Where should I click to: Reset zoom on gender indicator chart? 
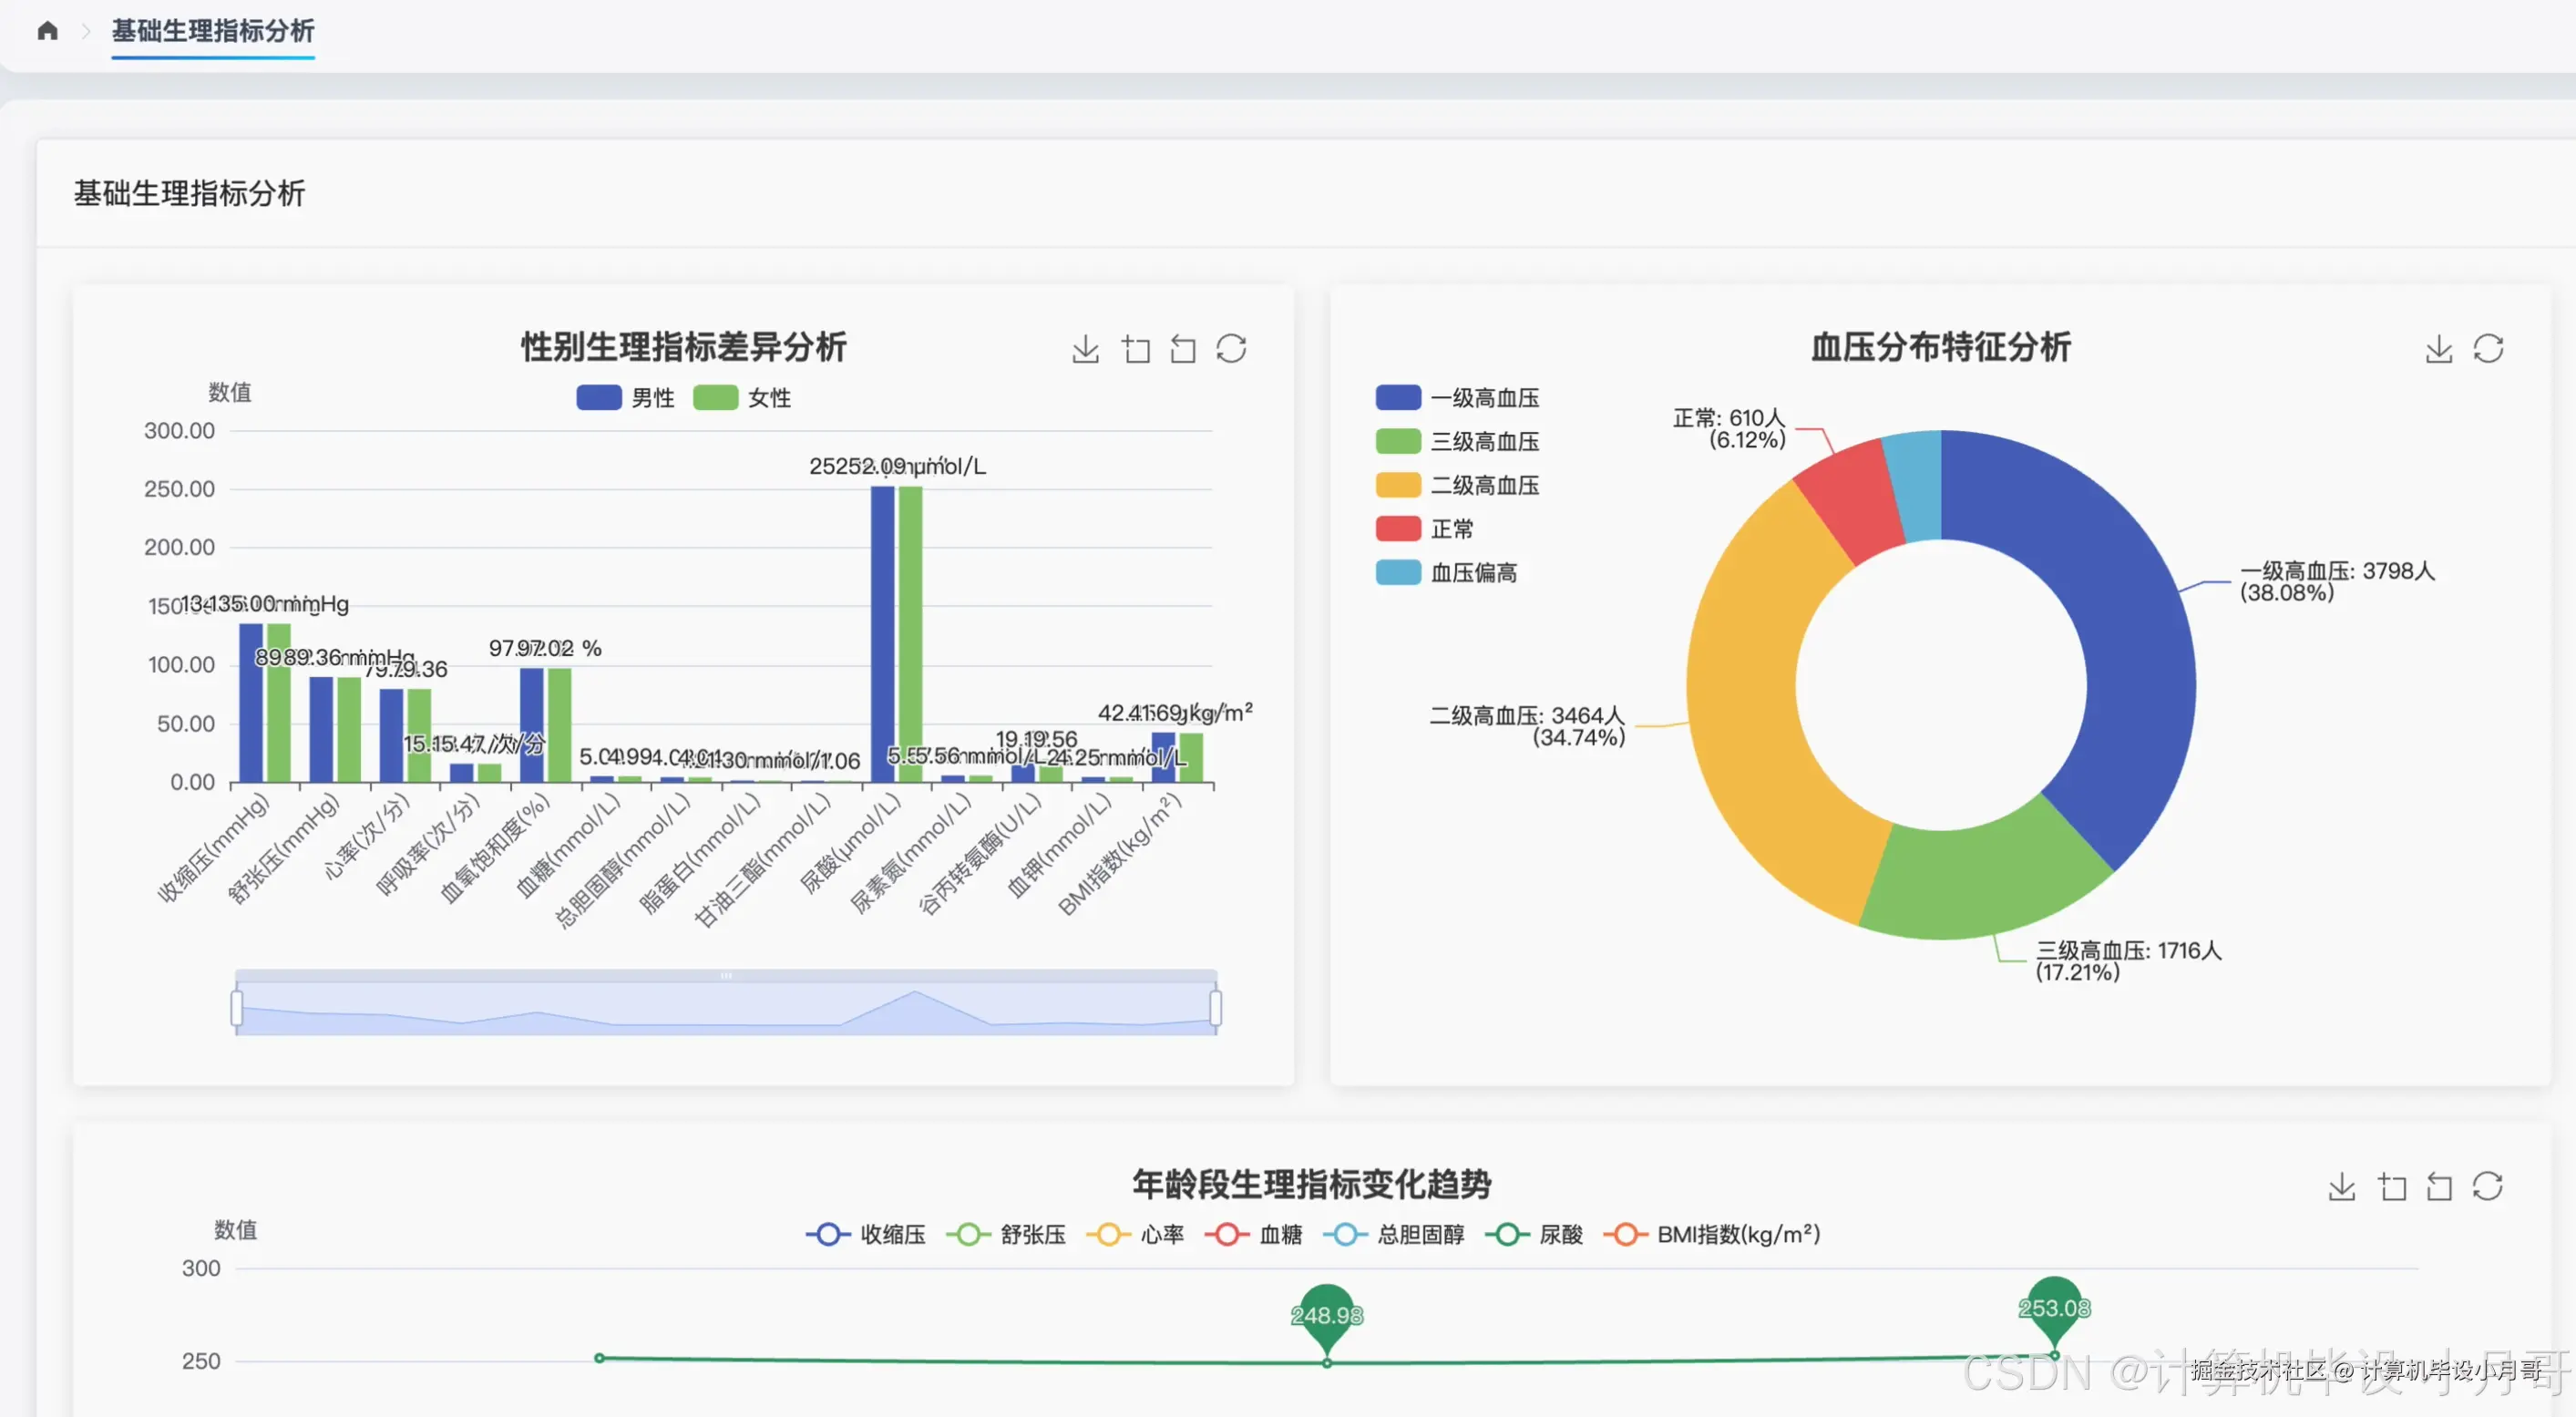(1183, 349)
